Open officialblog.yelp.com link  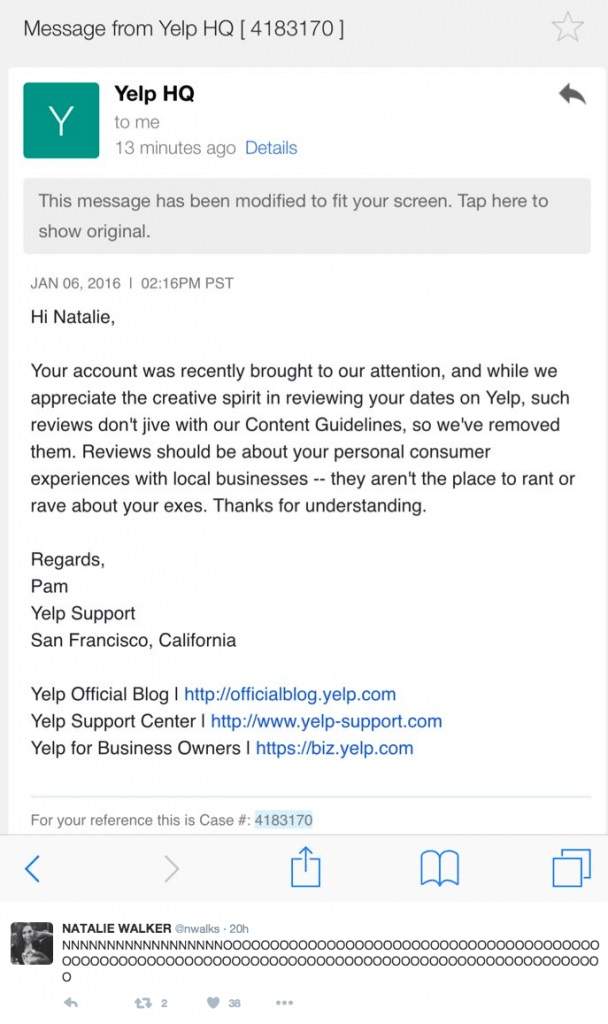click(290, 694)
